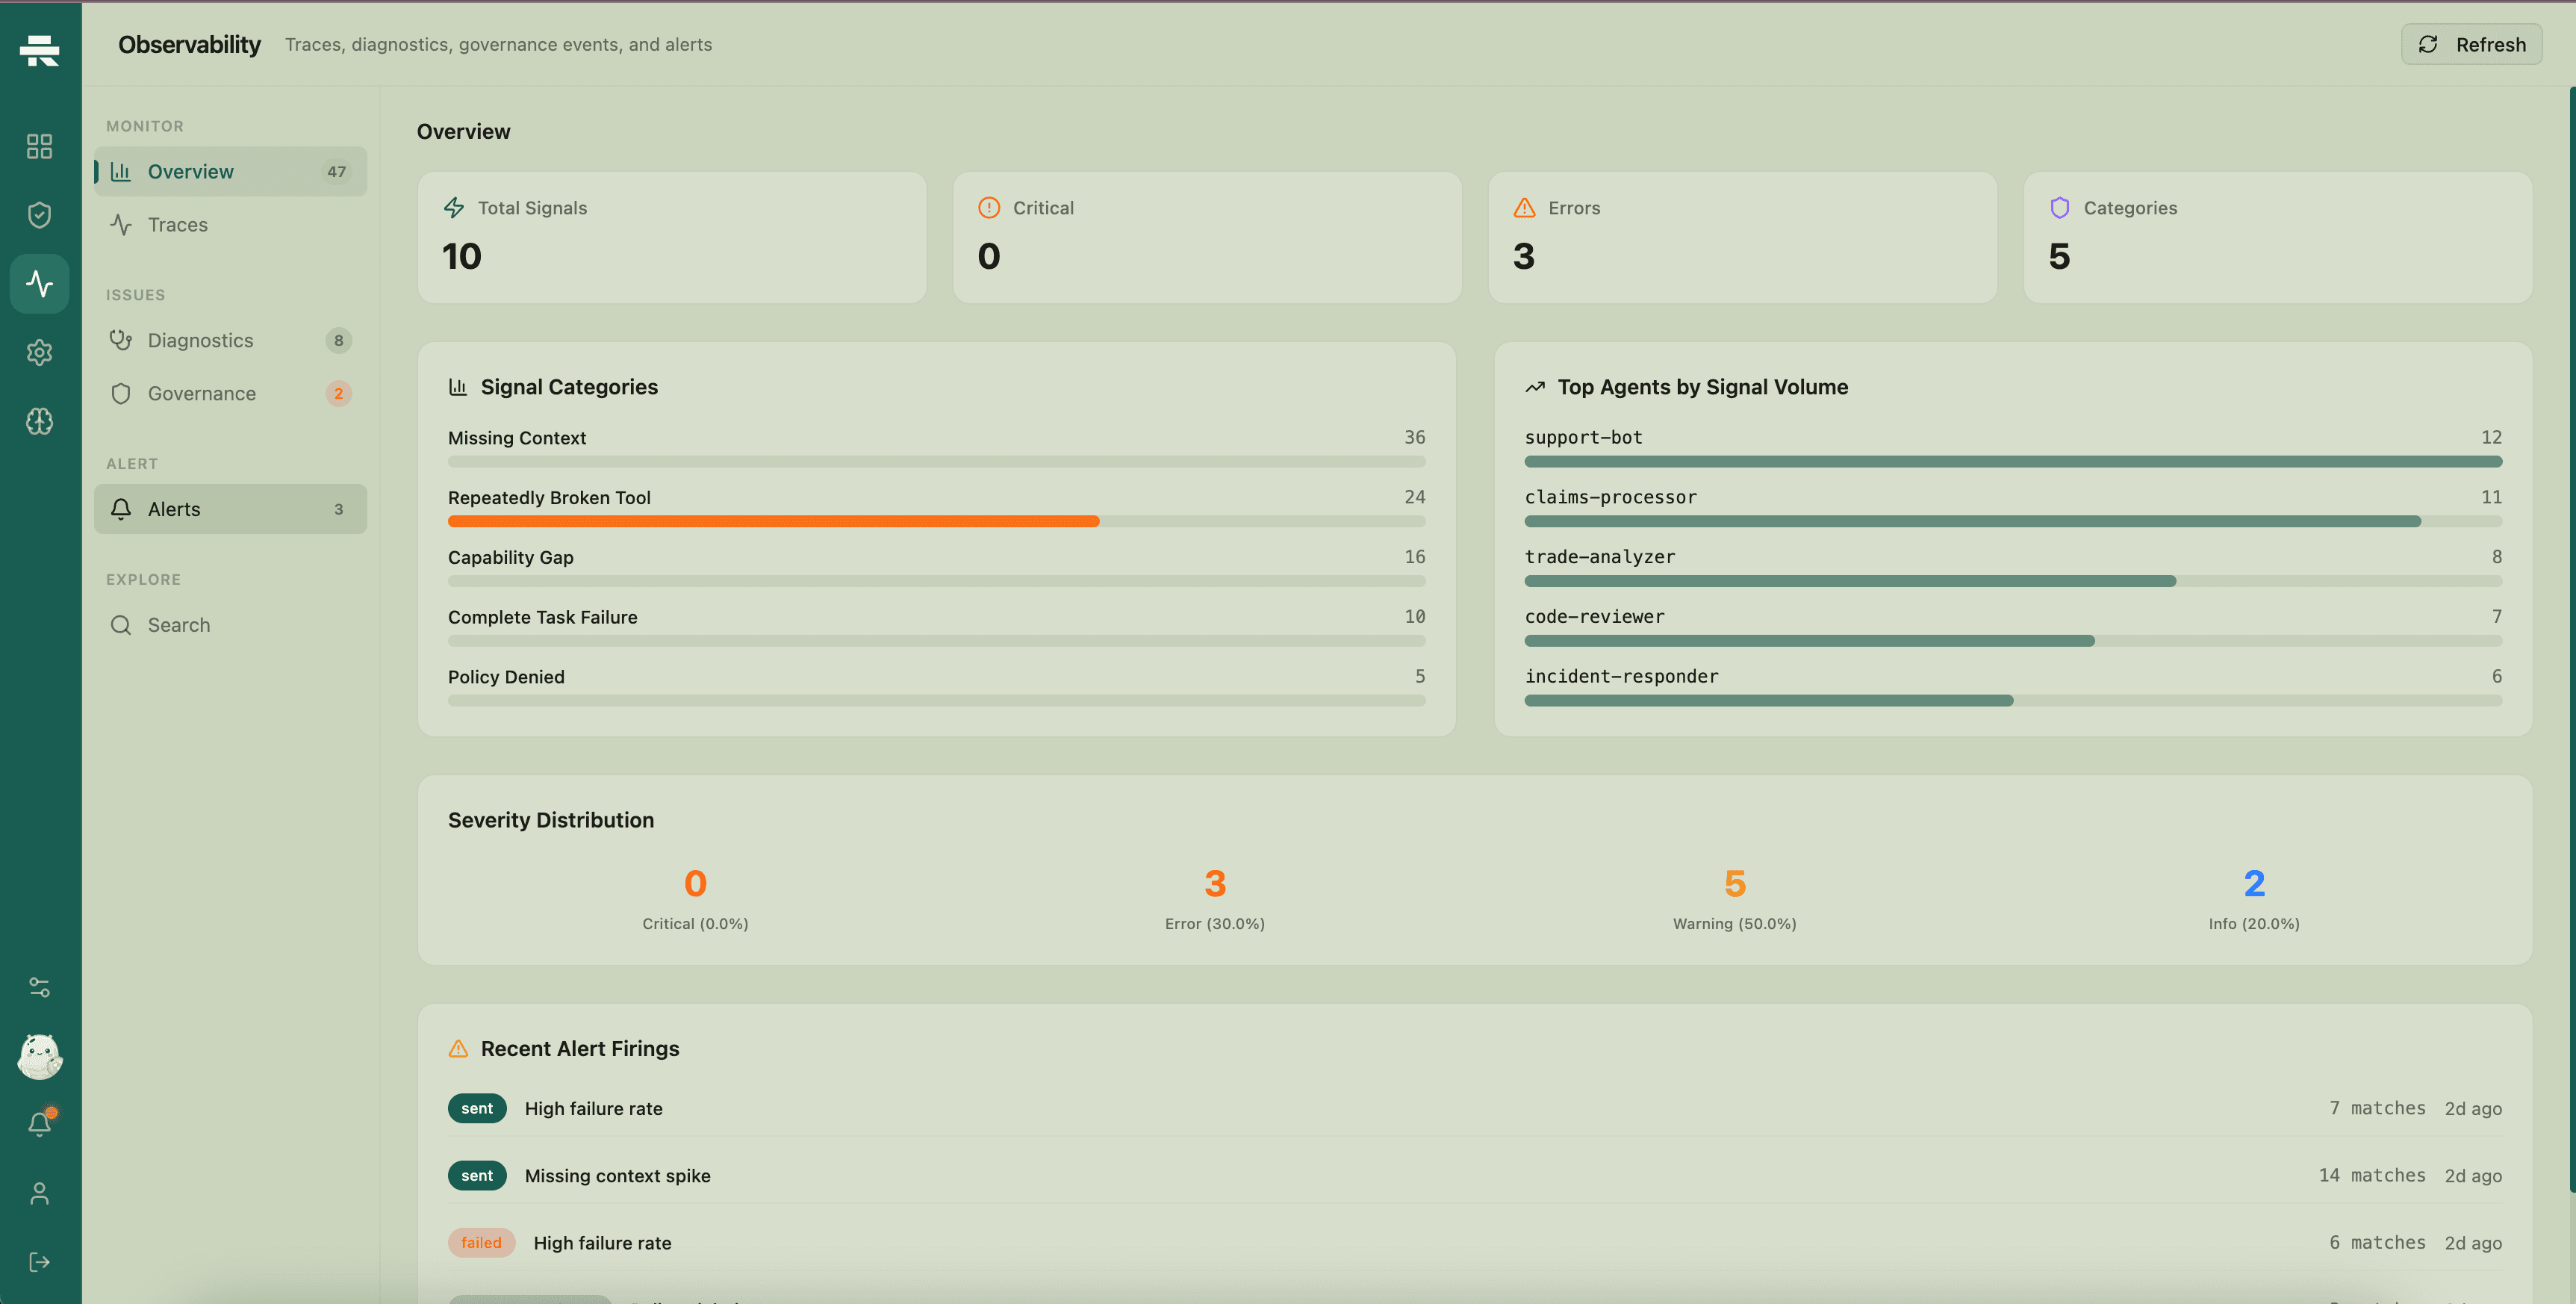This screenshot has width=2576, height=1304.
Task: Click the page vertical scrollbar
Action: 2572,640
